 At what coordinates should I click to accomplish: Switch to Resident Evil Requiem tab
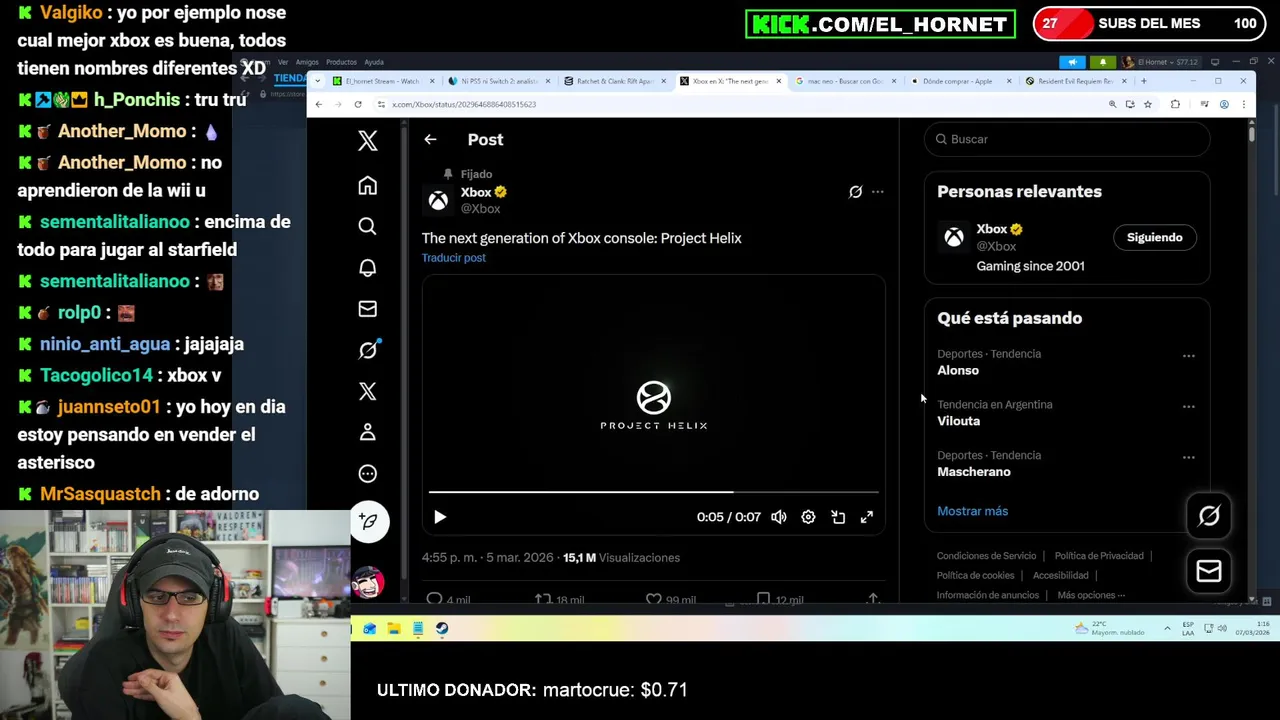[1076, 81]
